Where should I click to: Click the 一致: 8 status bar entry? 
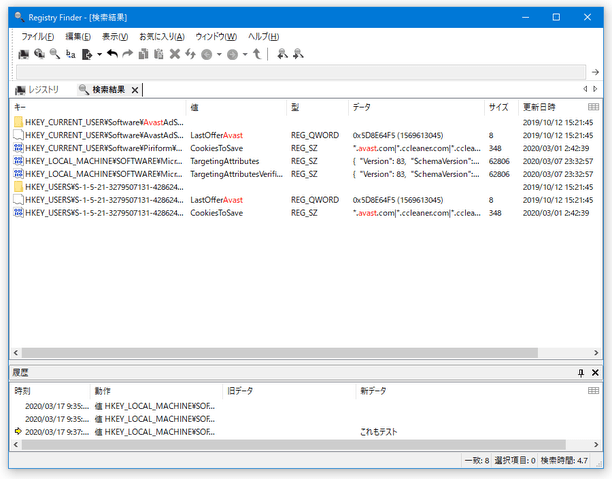tap(477, 461)
